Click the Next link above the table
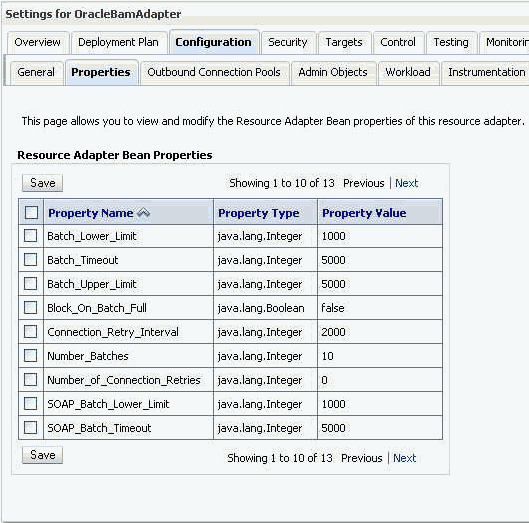Viewport: 529px width, 523px height. 407,183
